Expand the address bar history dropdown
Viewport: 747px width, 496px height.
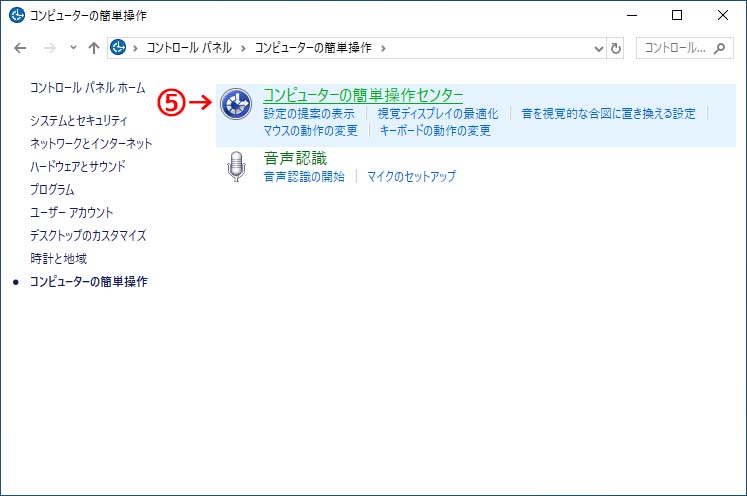tap(598, 47)
